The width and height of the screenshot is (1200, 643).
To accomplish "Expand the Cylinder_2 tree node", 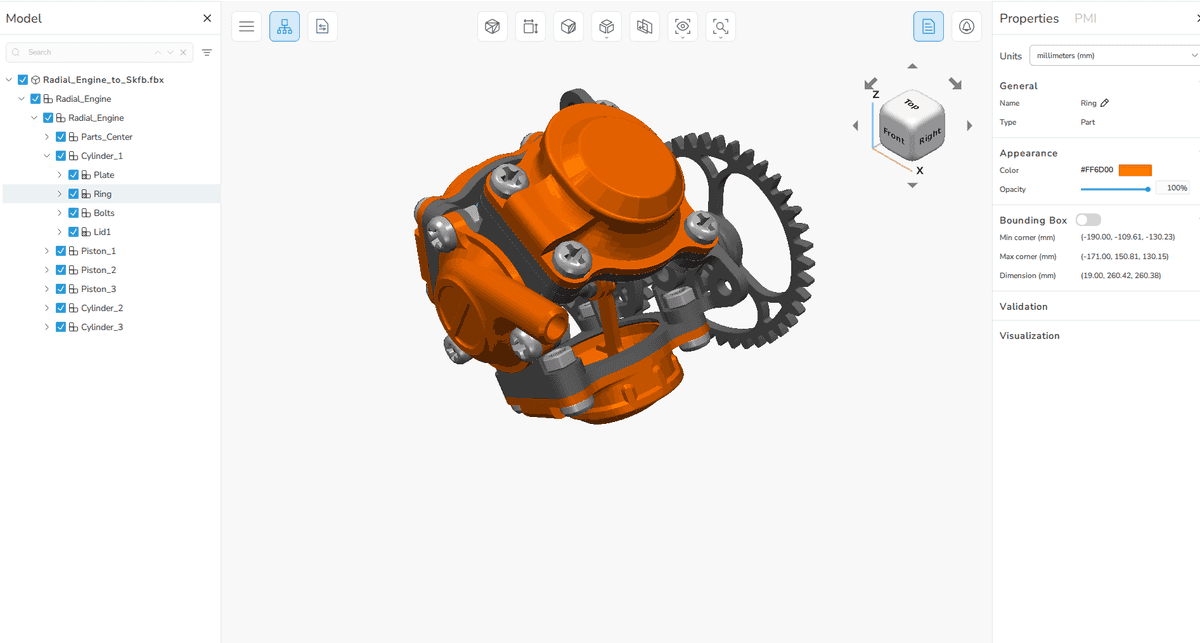I will tap(46, 307).
